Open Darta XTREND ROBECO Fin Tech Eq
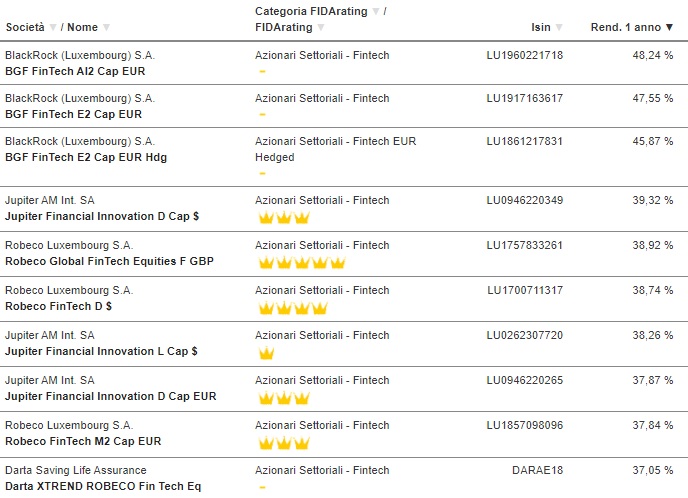Image resolution: width=688 pixels, height=498 pixels. 103,486
